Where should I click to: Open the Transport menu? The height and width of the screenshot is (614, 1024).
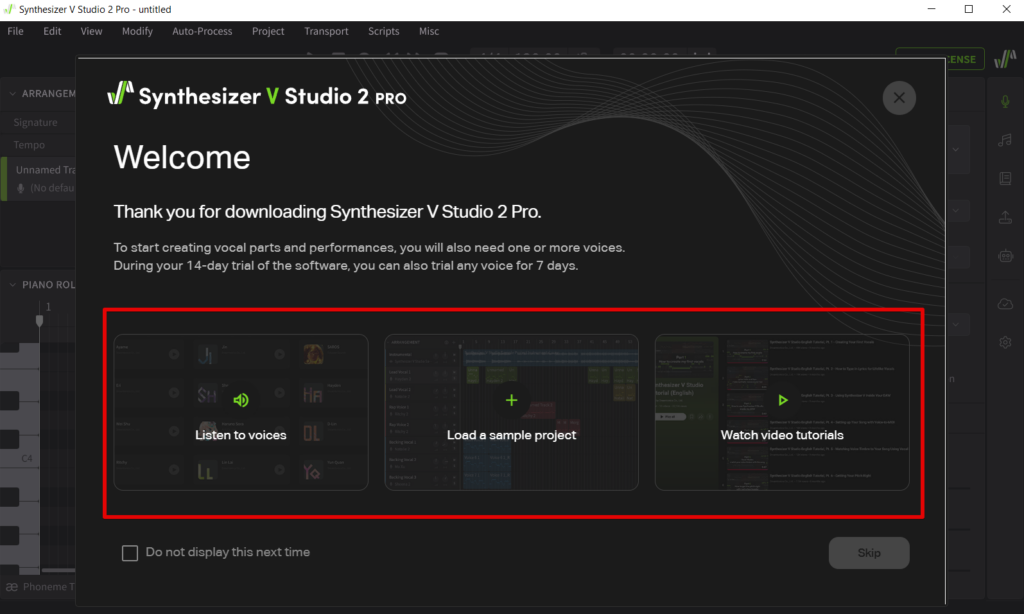pos(326,31)
